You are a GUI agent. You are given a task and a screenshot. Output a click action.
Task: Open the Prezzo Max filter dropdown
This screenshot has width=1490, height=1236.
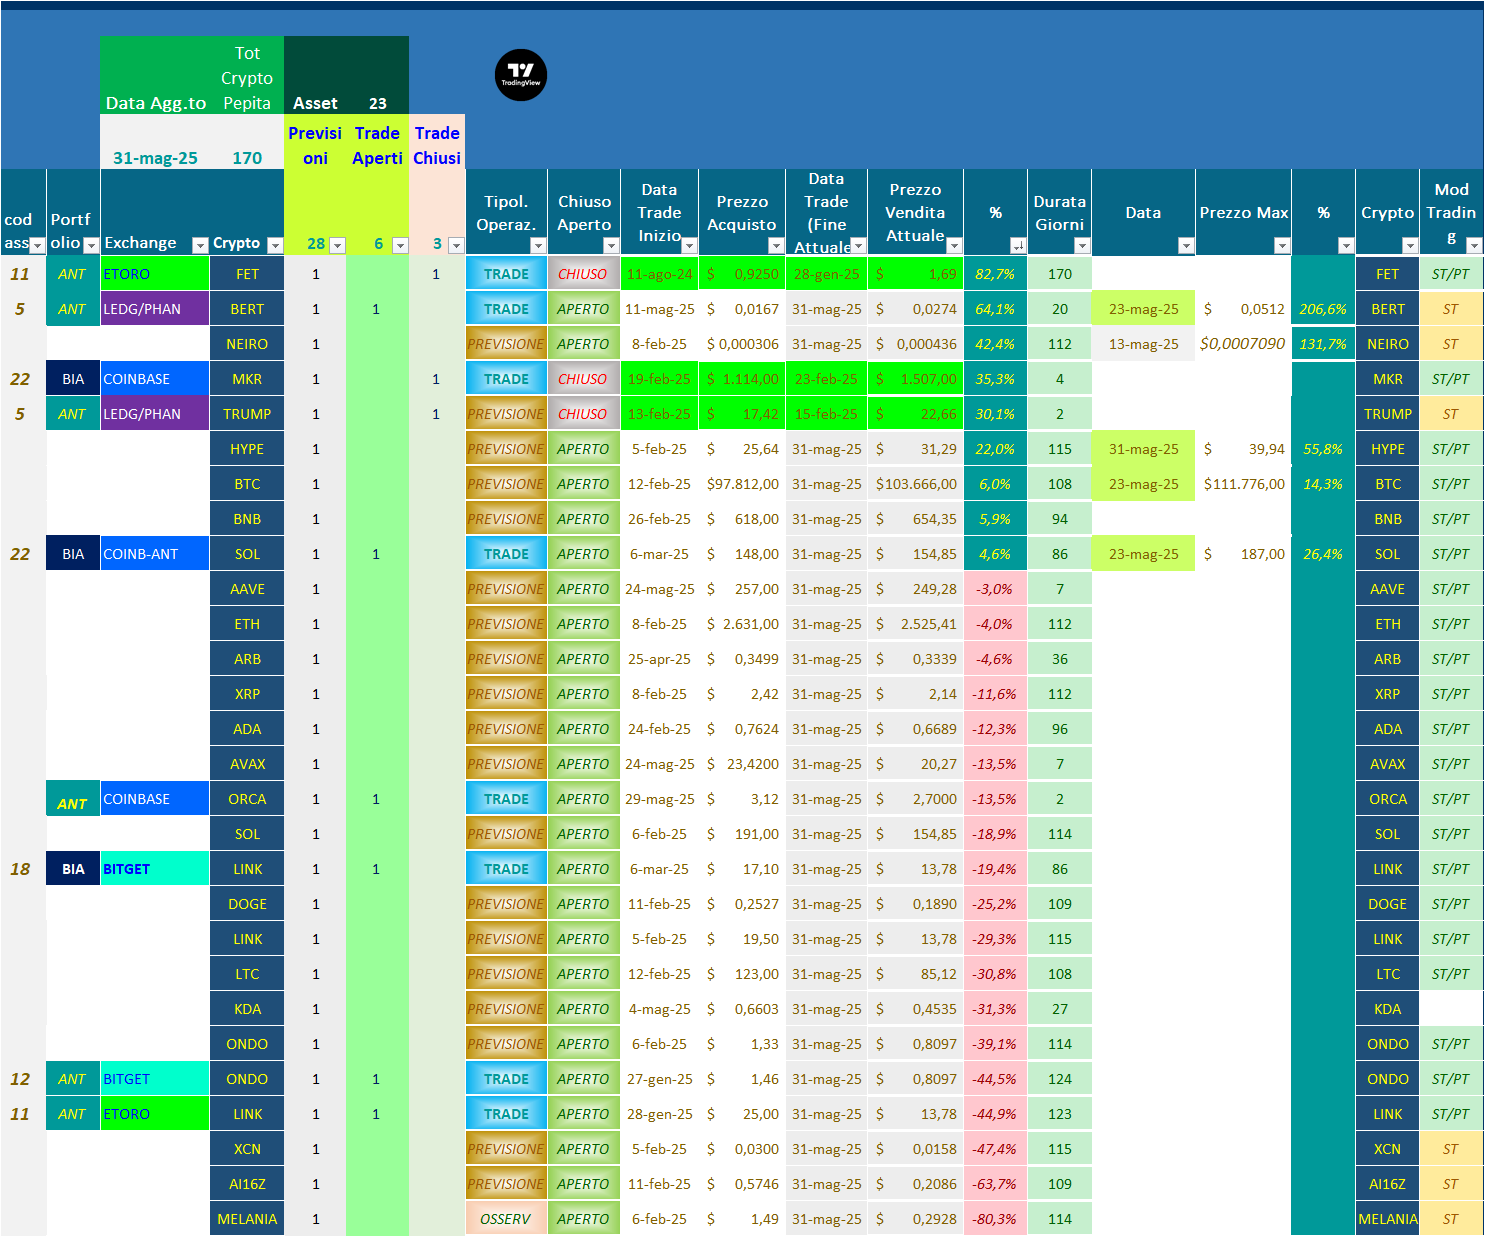(x=1281, y=246)
